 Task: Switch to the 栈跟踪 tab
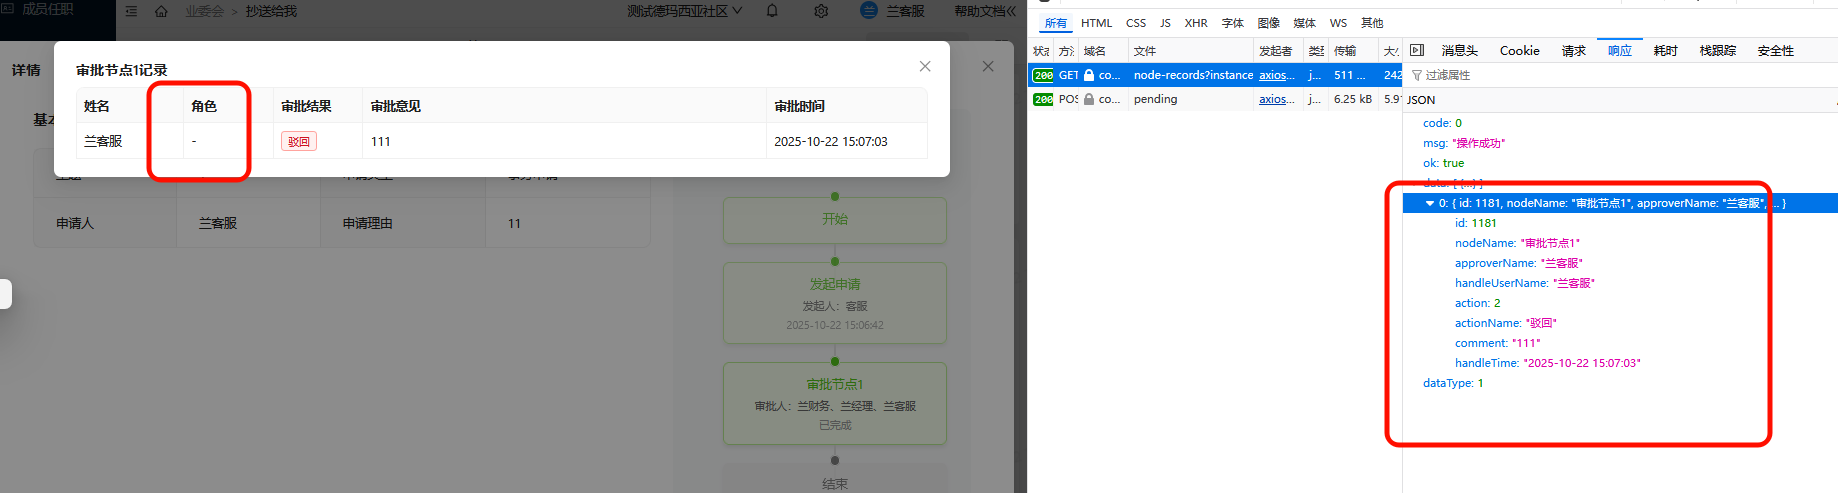1718,51
